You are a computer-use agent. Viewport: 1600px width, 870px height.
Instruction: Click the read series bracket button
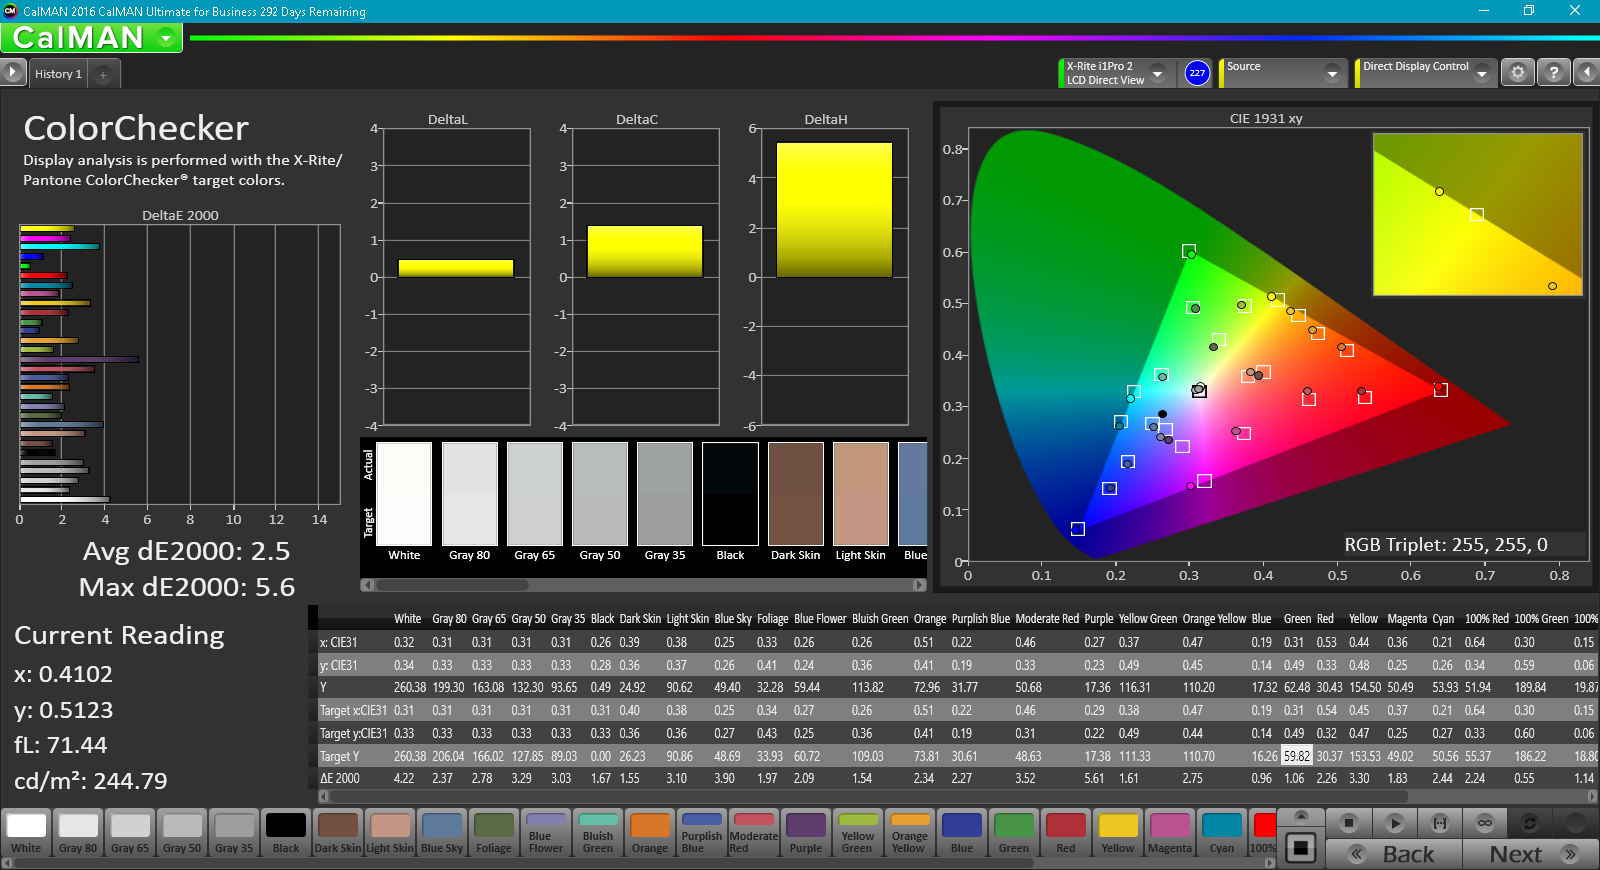[x=1440, y=823]
